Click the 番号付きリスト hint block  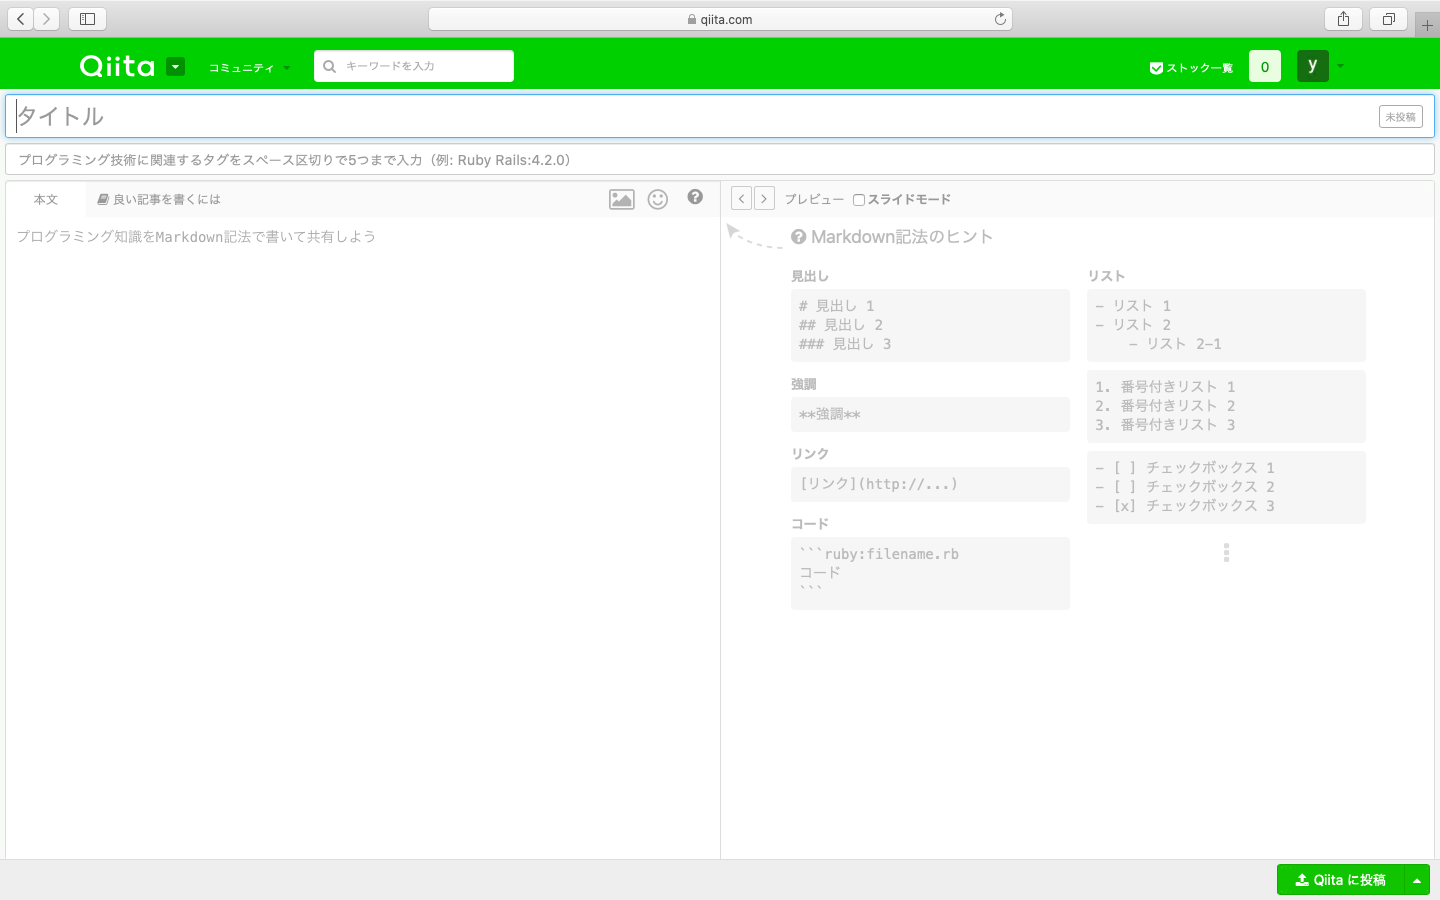(1226, 406)
